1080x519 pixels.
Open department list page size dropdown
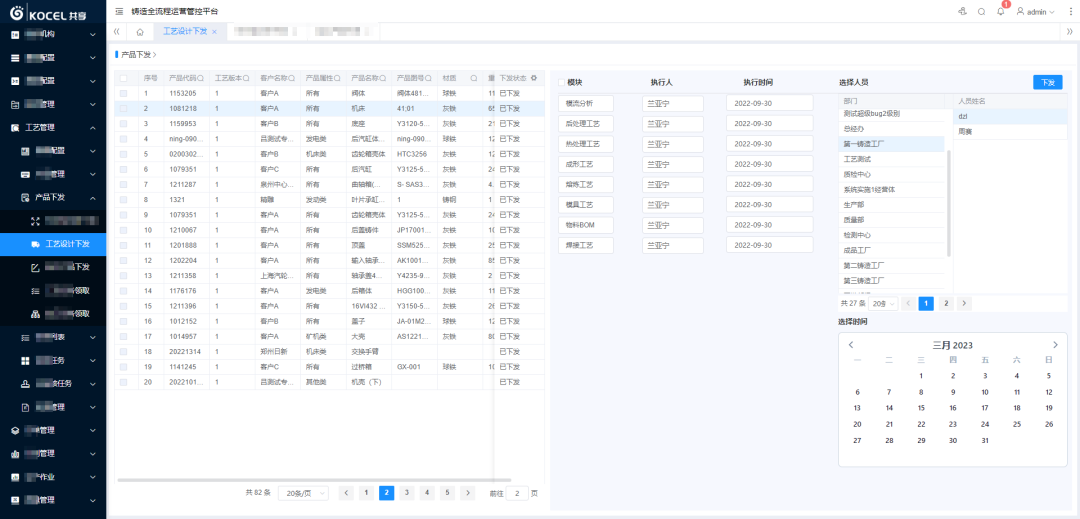[x=883, y=303]
